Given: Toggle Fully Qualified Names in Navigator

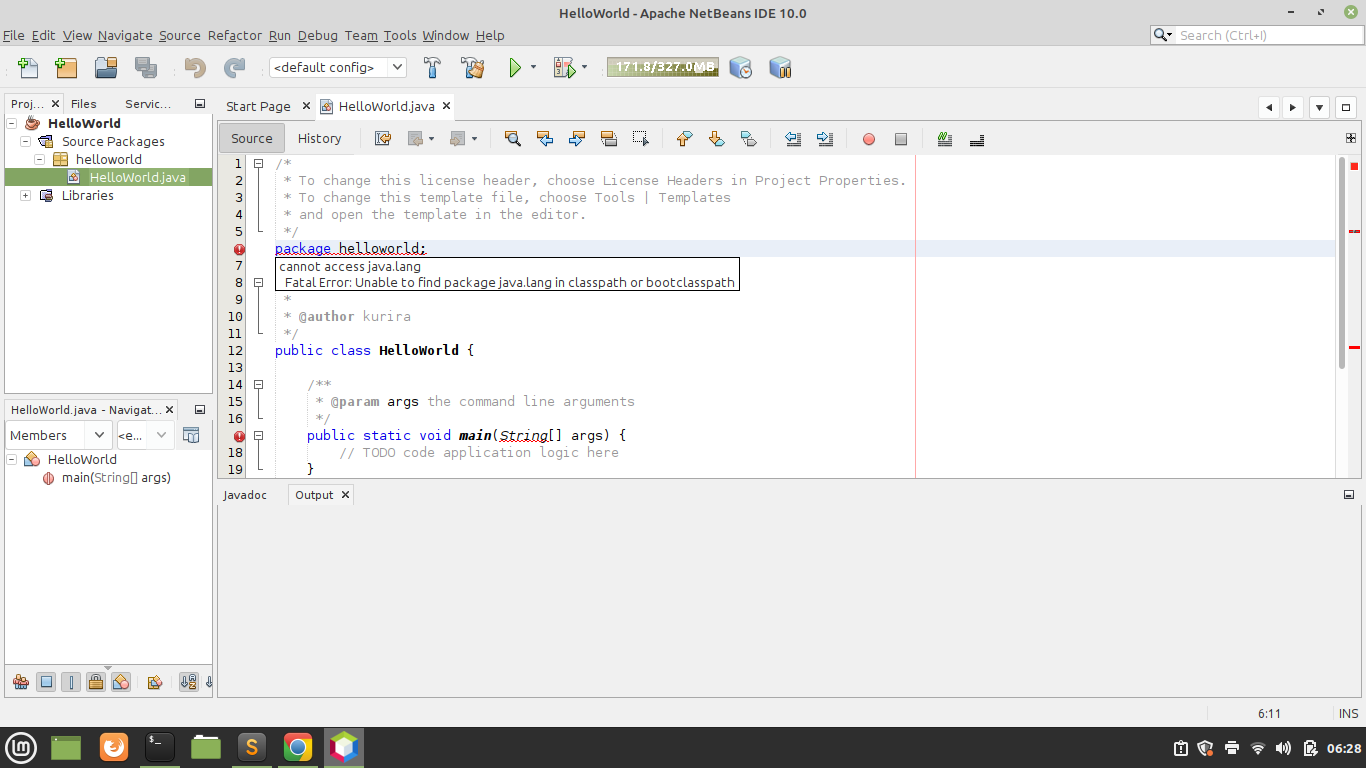Looking at the screenshot, I should 155,682.
